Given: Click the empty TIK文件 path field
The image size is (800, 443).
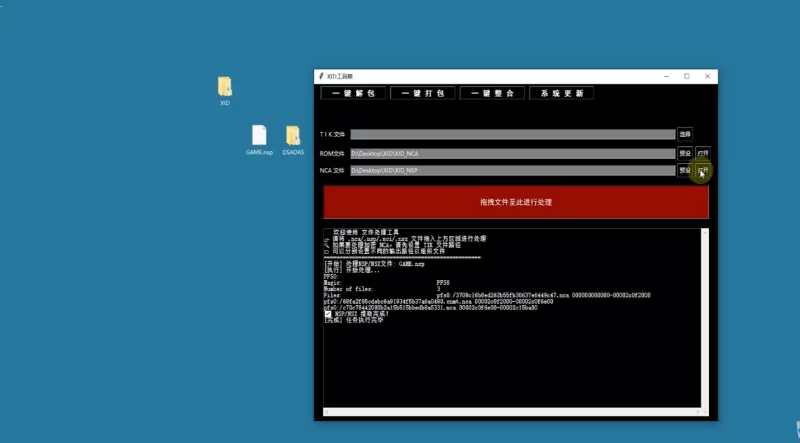Looking at the screenshot, I should [512, 134].
